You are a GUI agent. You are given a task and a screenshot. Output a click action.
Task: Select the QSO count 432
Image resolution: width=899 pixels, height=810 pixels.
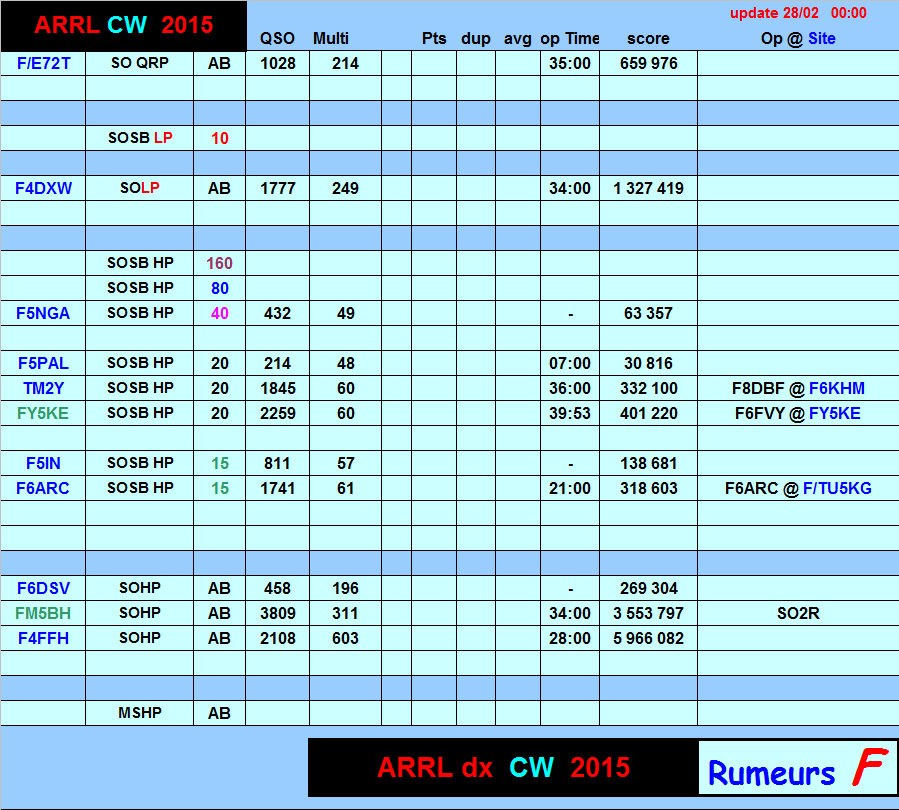click(x=277, y=313)
